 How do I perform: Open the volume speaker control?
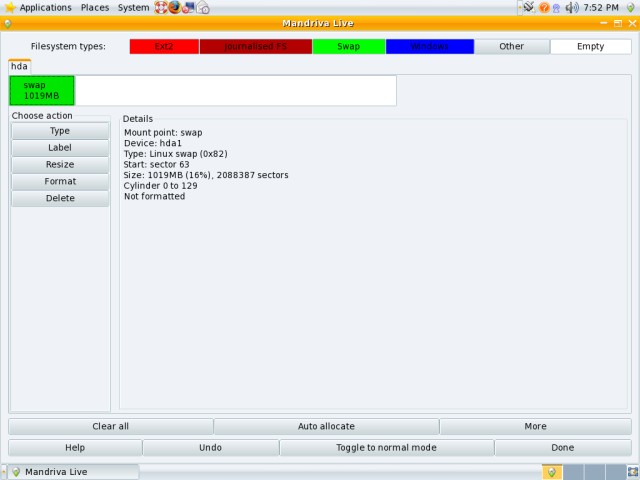[x=571, y=7]
